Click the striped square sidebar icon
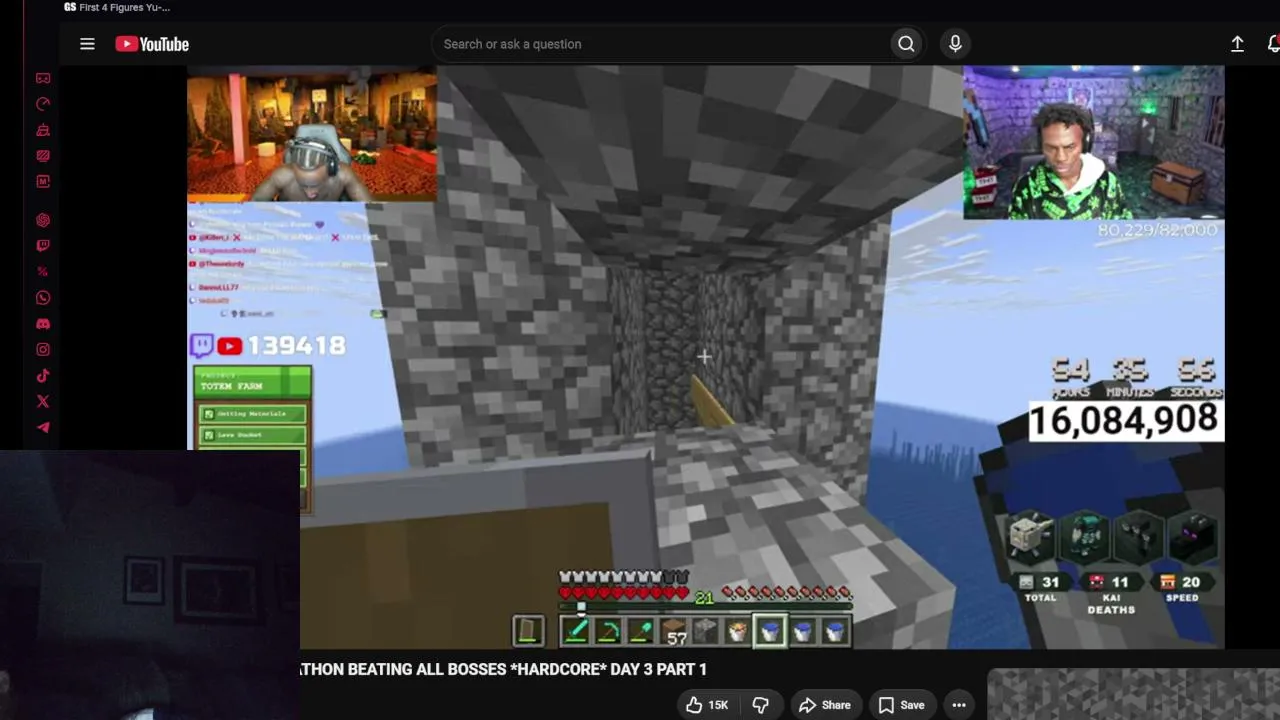Image resolution: width=1280 pixels, height=720 pixels. point(43,156)
